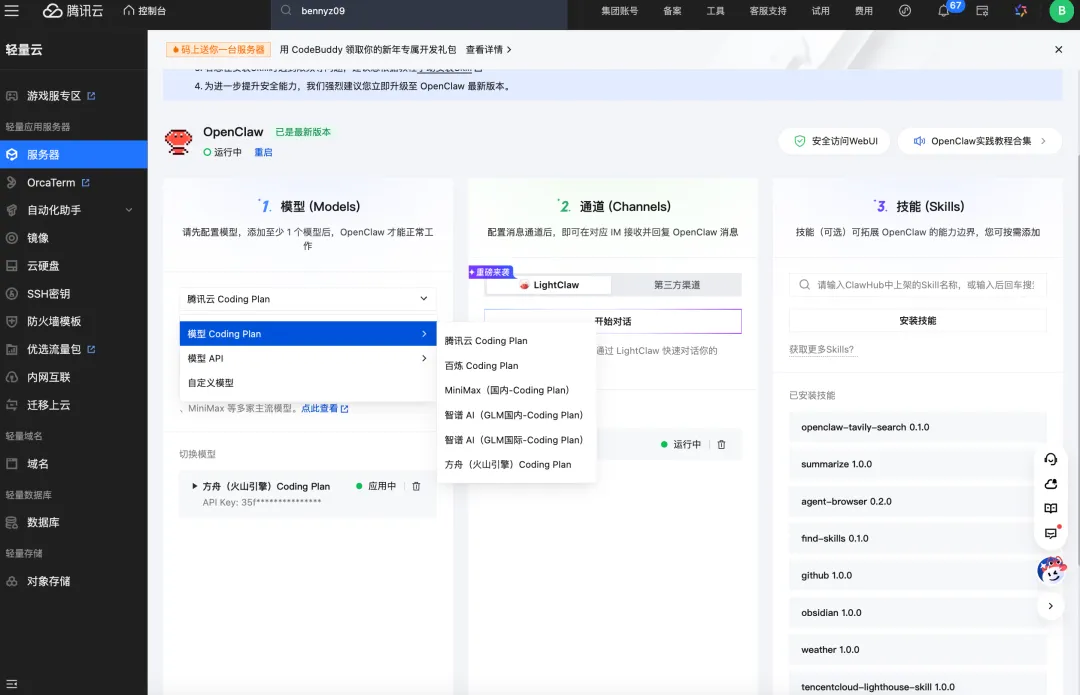The width and height of the screenshot is (1080, 695).
Task: Open the 工具 menu
Action: [715, 11]
